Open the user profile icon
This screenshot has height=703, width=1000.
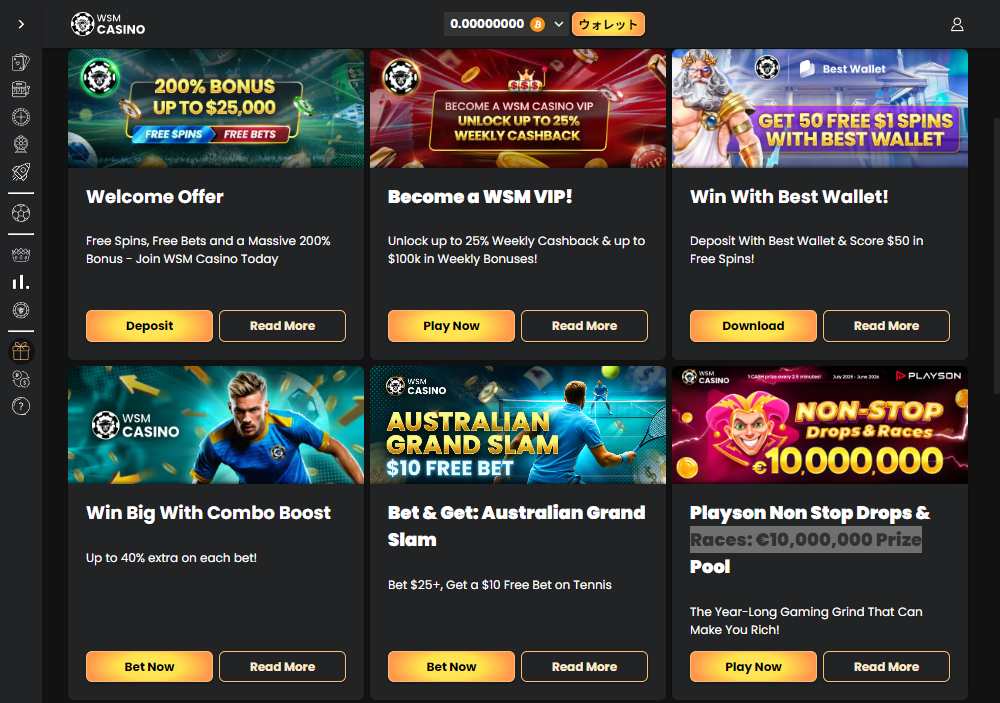click(957, 24)
